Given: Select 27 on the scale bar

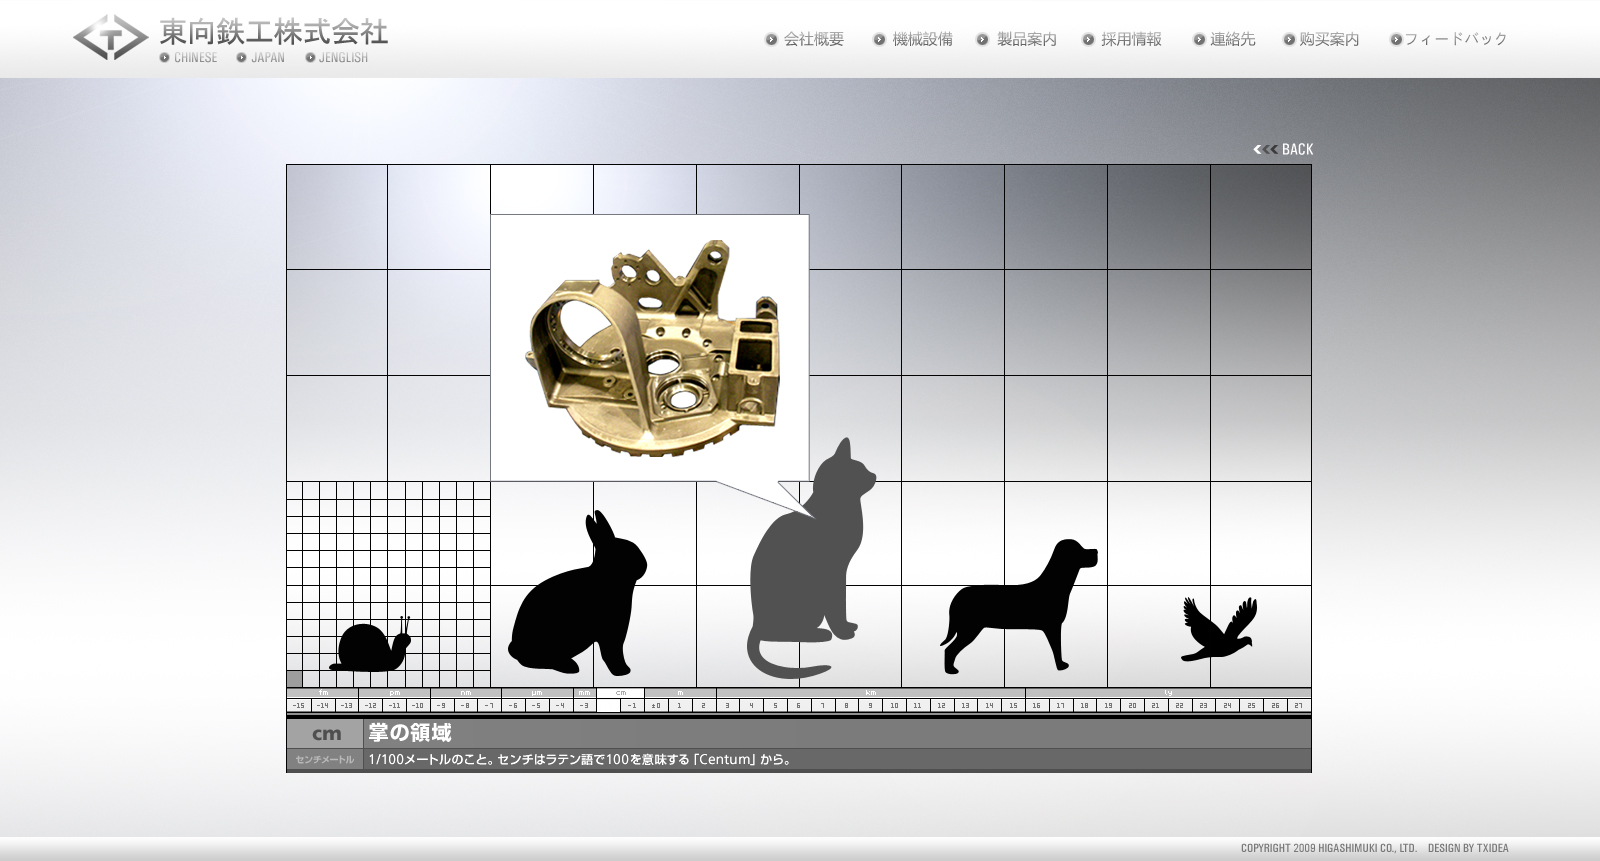Looking at the screenshot, I should (1299, 706).
